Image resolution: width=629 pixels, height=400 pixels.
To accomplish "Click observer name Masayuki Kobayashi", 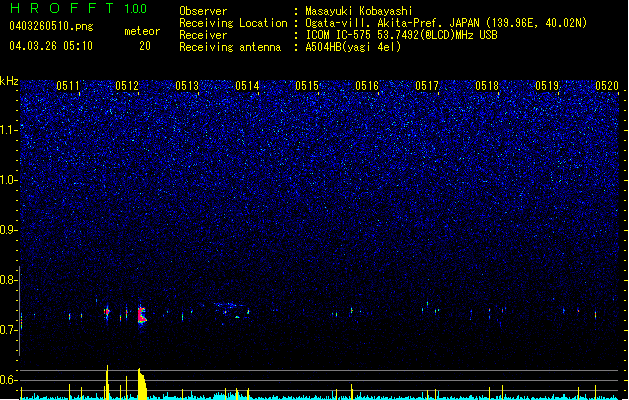I will (359, 11).
